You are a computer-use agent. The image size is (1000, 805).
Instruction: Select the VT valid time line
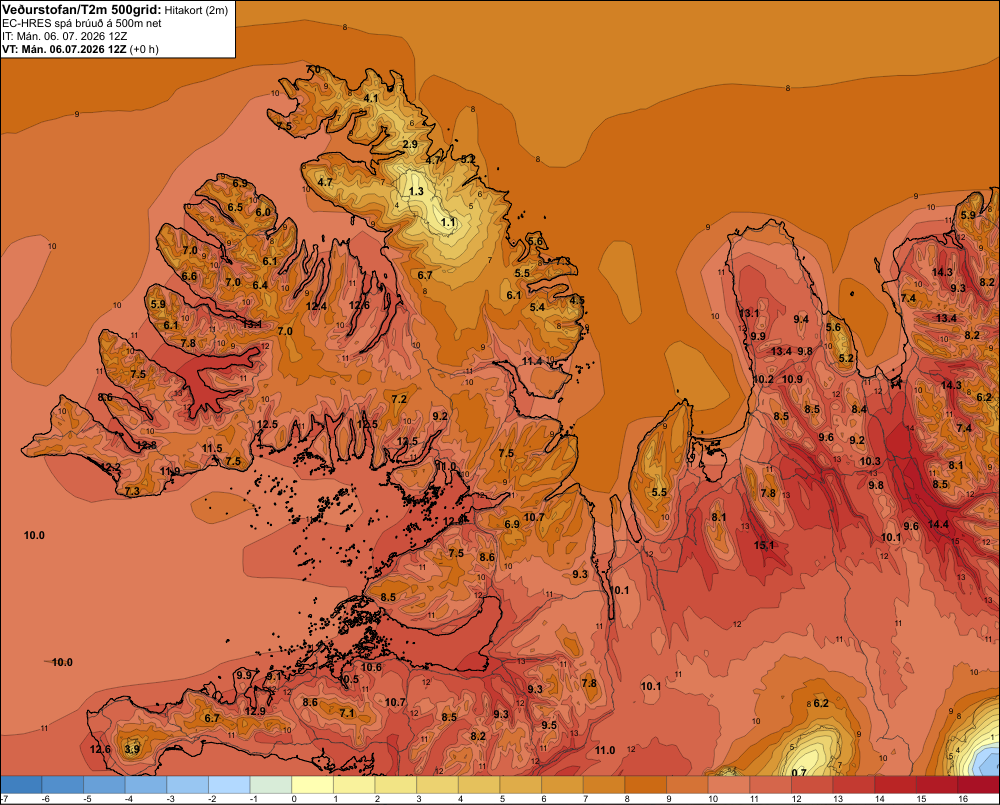click(80, 49)
